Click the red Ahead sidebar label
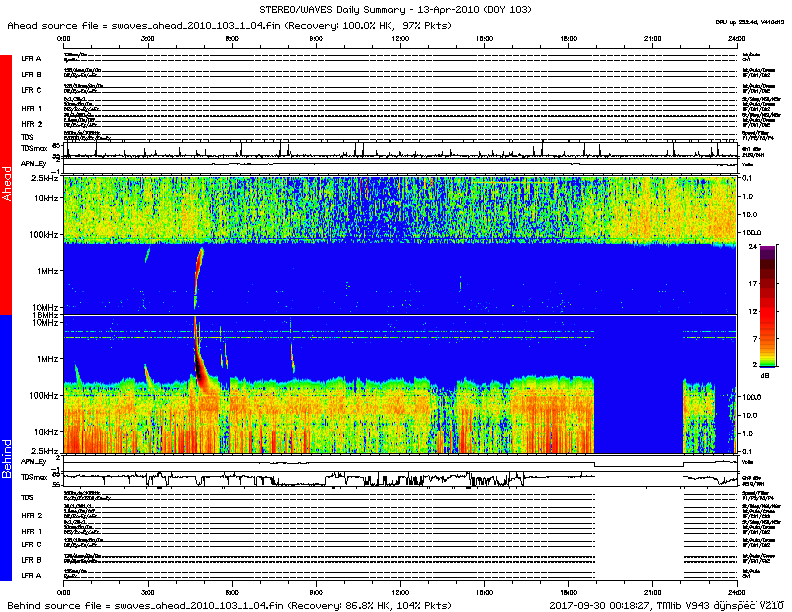Image resolution: width=792 pixels, height=612 pixels. click(6, 185)
